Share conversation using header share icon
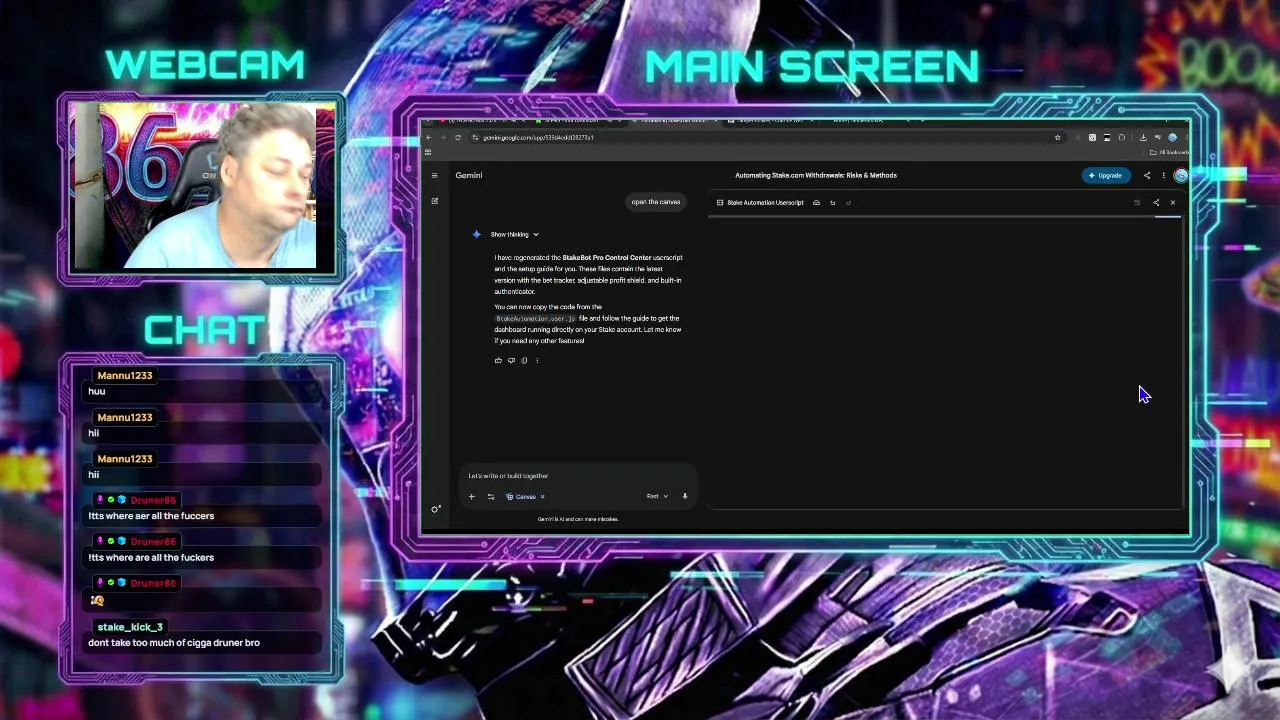The width and height of the screenshot is (1280, 720). (1147, 175)
